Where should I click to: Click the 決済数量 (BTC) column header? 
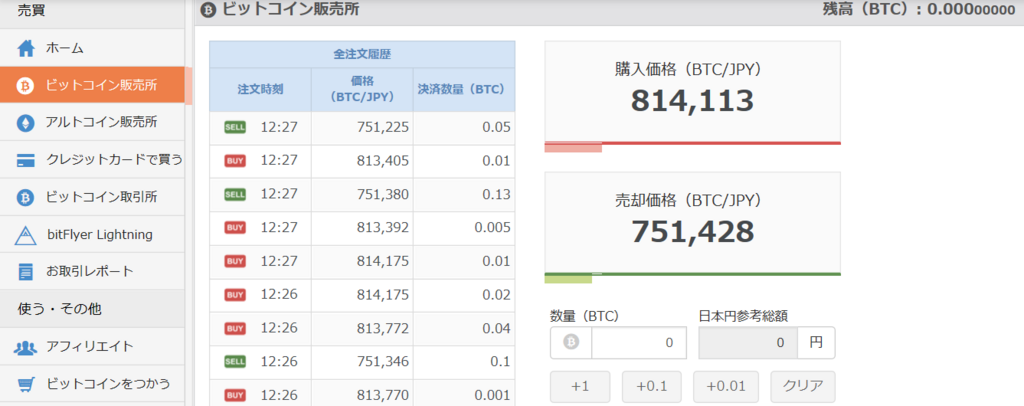click(x=464, y=90)
